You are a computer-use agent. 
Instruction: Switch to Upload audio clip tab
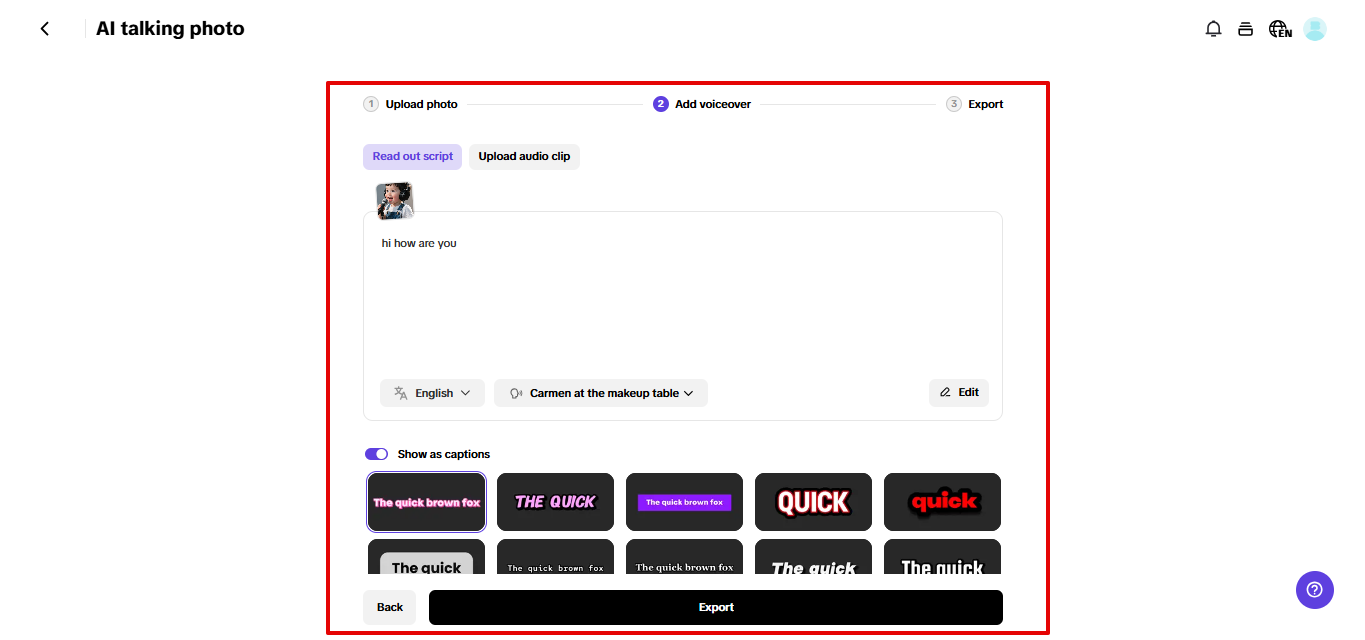click(524, 156)
